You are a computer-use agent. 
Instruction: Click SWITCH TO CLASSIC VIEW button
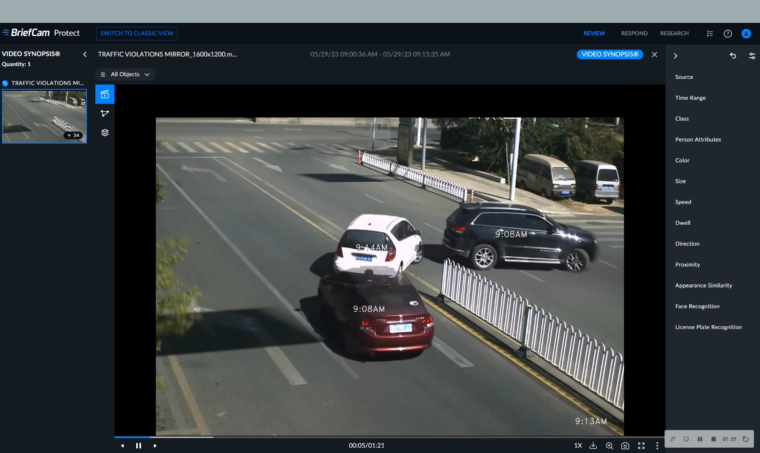pos(138,33)
